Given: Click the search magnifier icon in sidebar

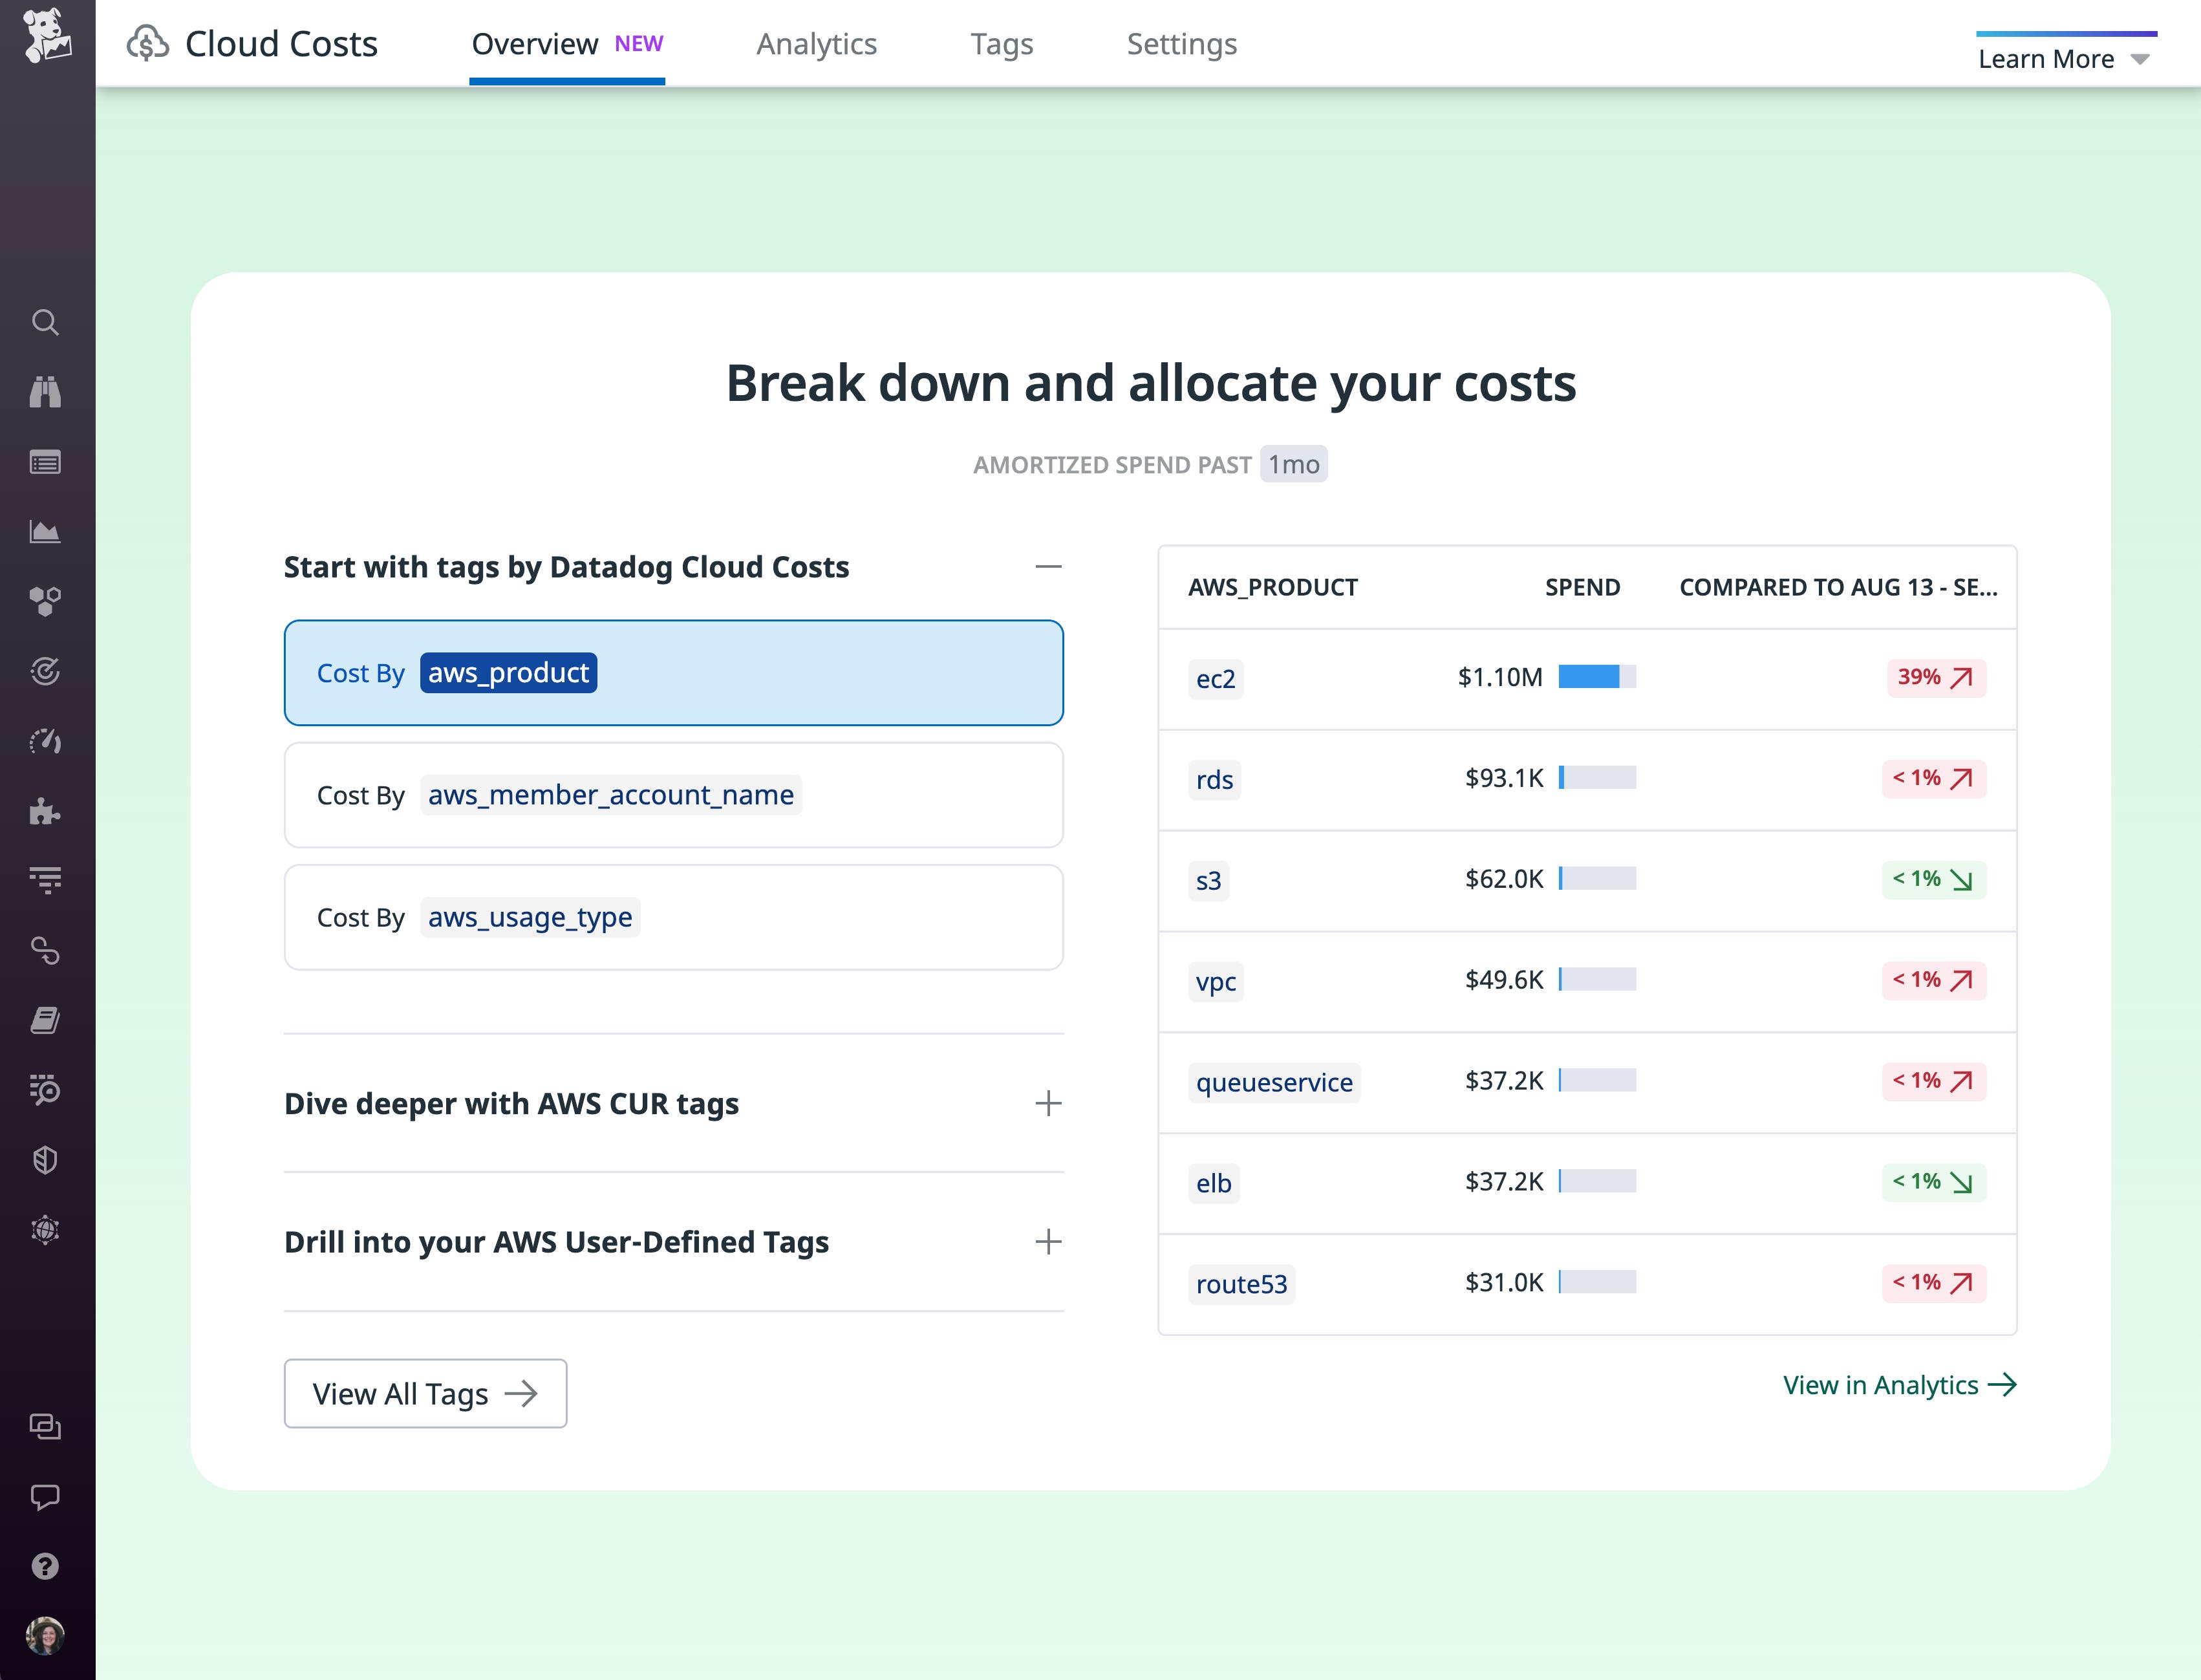Looking at the screenshot, I should point(45,322).
